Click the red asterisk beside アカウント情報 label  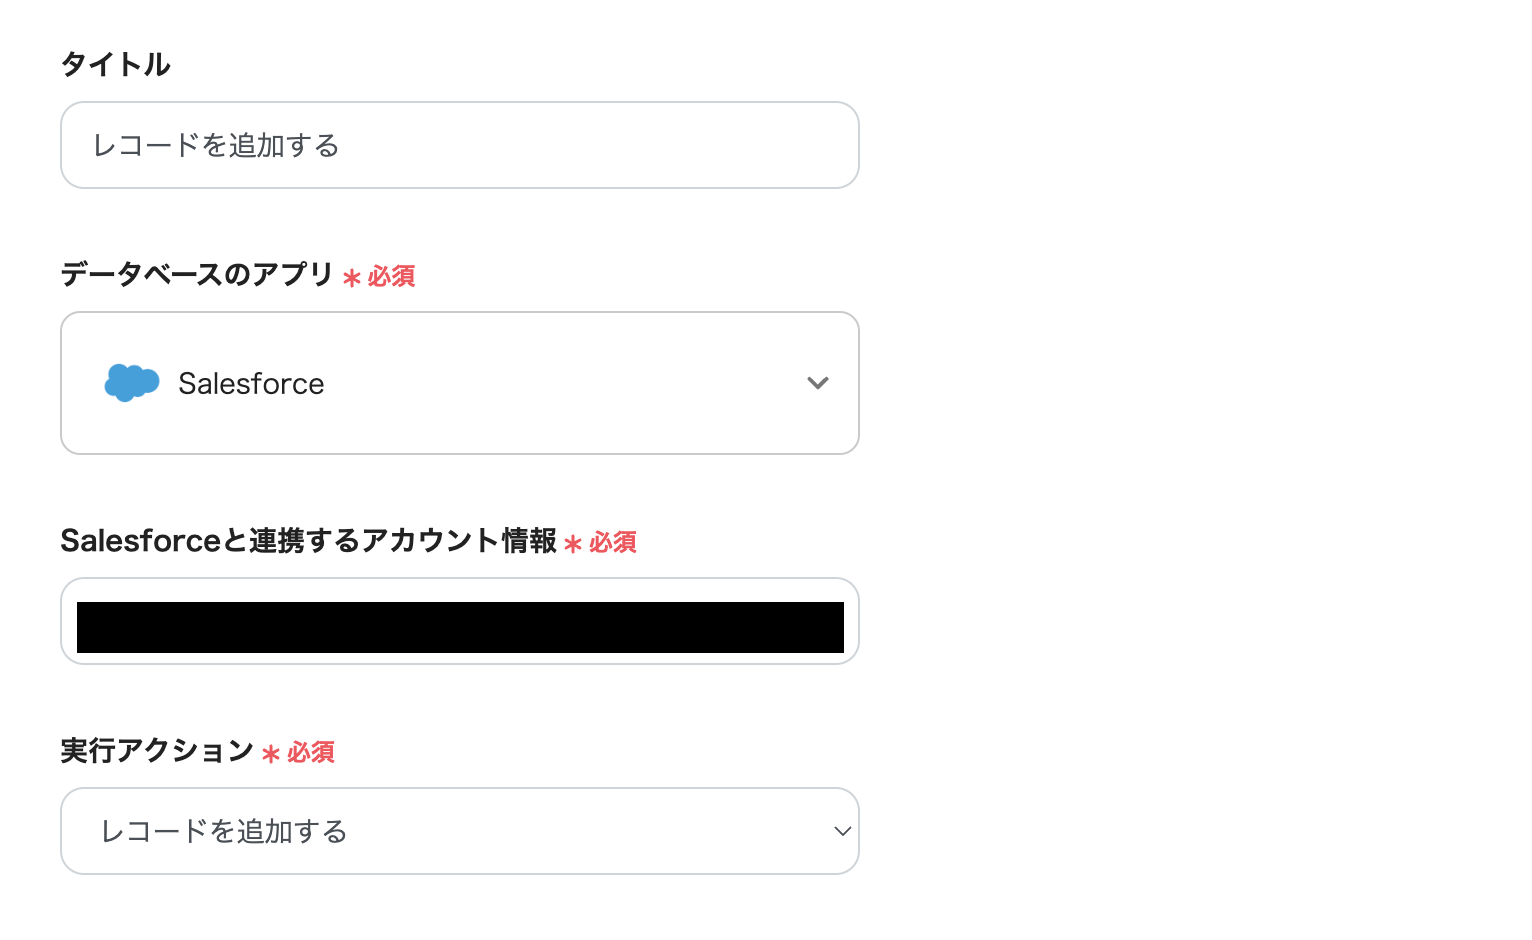coord(571,543)
